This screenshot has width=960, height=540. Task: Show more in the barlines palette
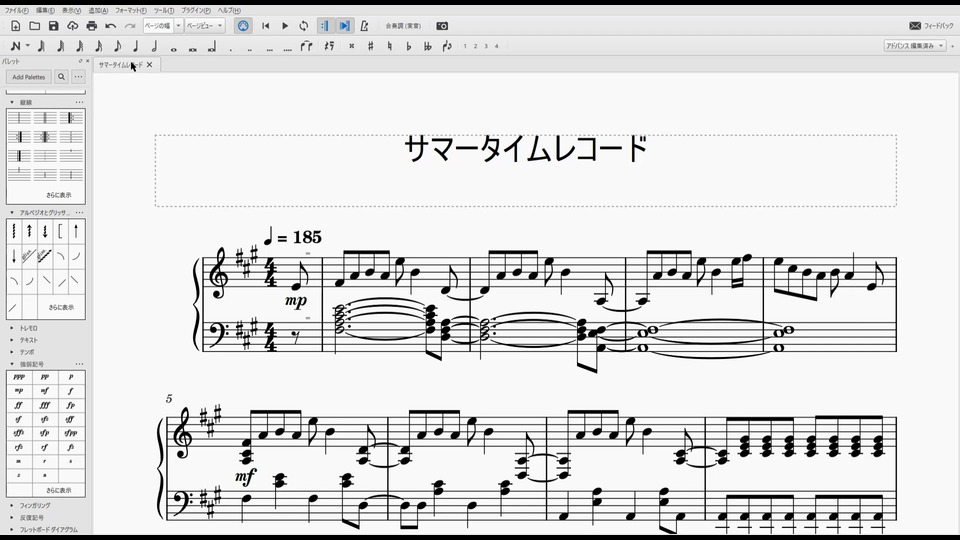tap(59, 195)
